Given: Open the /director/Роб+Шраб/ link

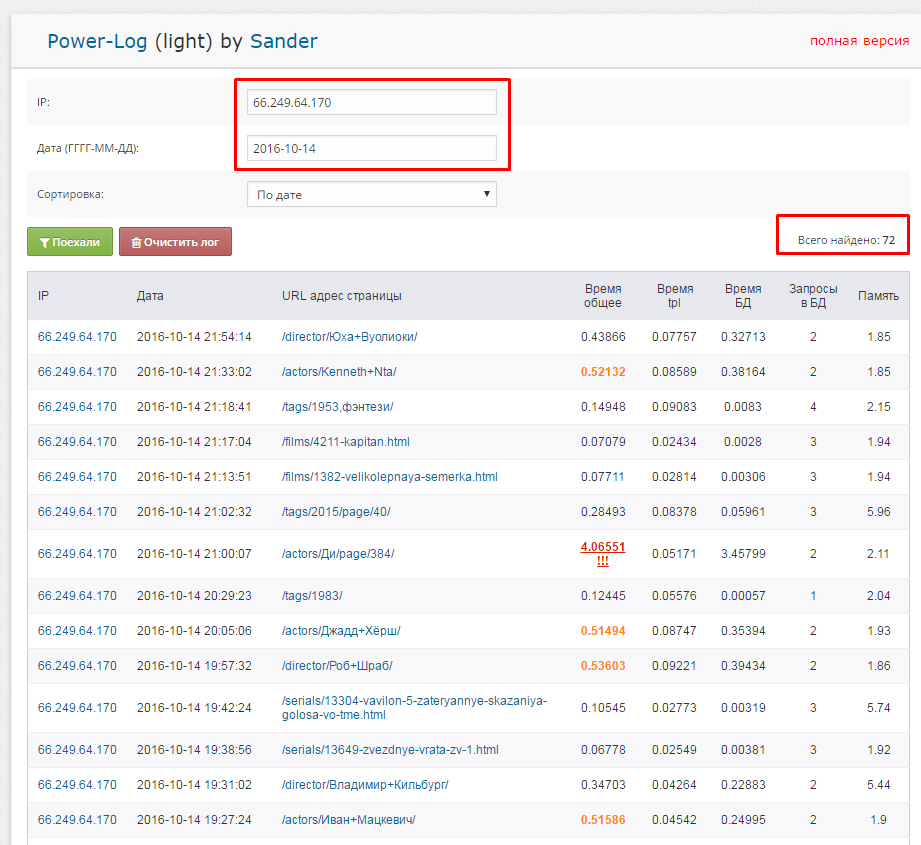Looking at the screenshot, I should (x=337, y=666).
